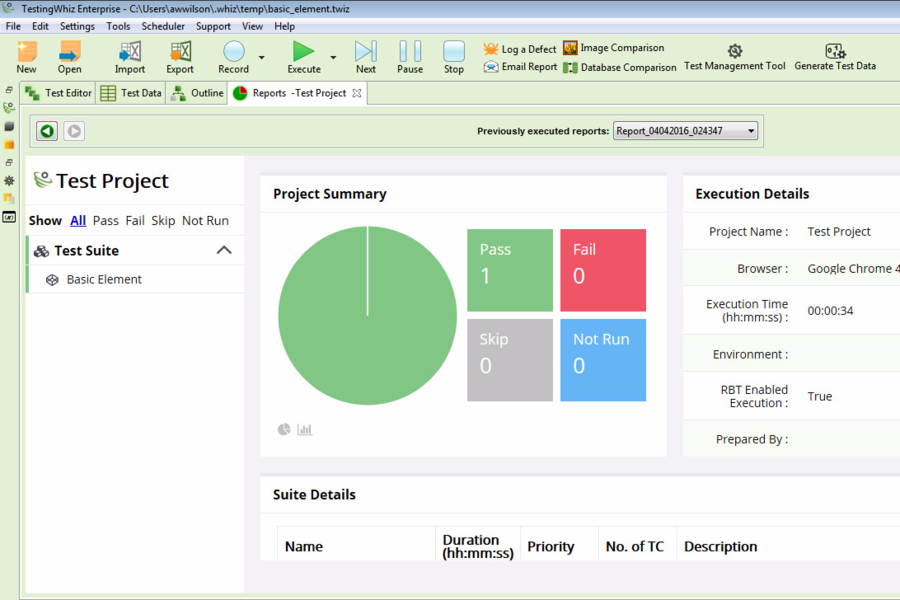900x600 pixels.
Task: Click the Google Chrome browser value
Action: point(854,269)
